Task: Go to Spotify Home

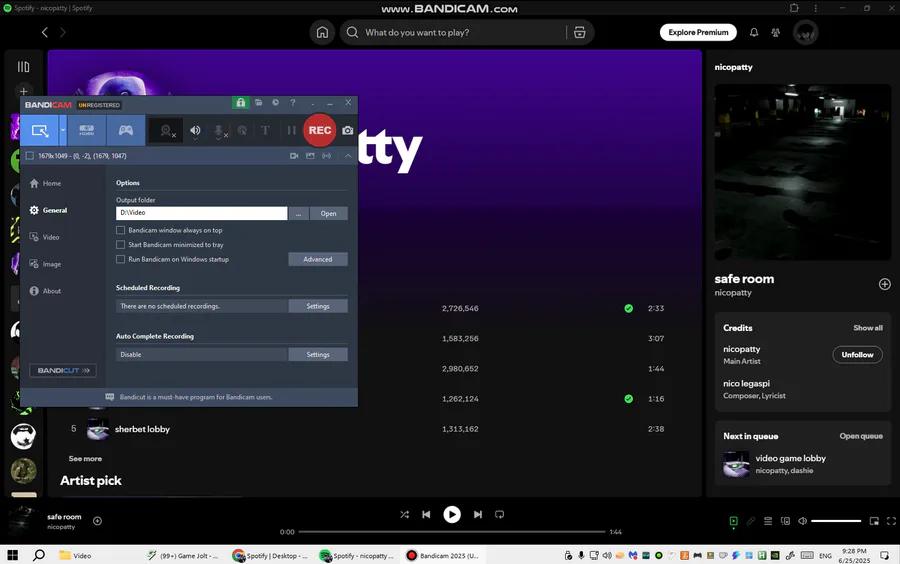Action: (x=323, y=32)
